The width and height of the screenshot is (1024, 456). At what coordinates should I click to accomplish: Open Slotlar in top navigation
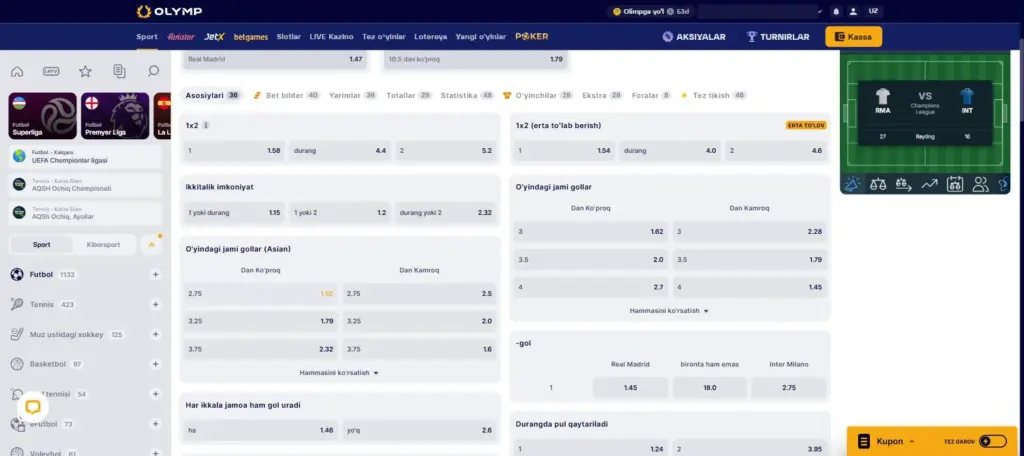(x=289, y=37)
